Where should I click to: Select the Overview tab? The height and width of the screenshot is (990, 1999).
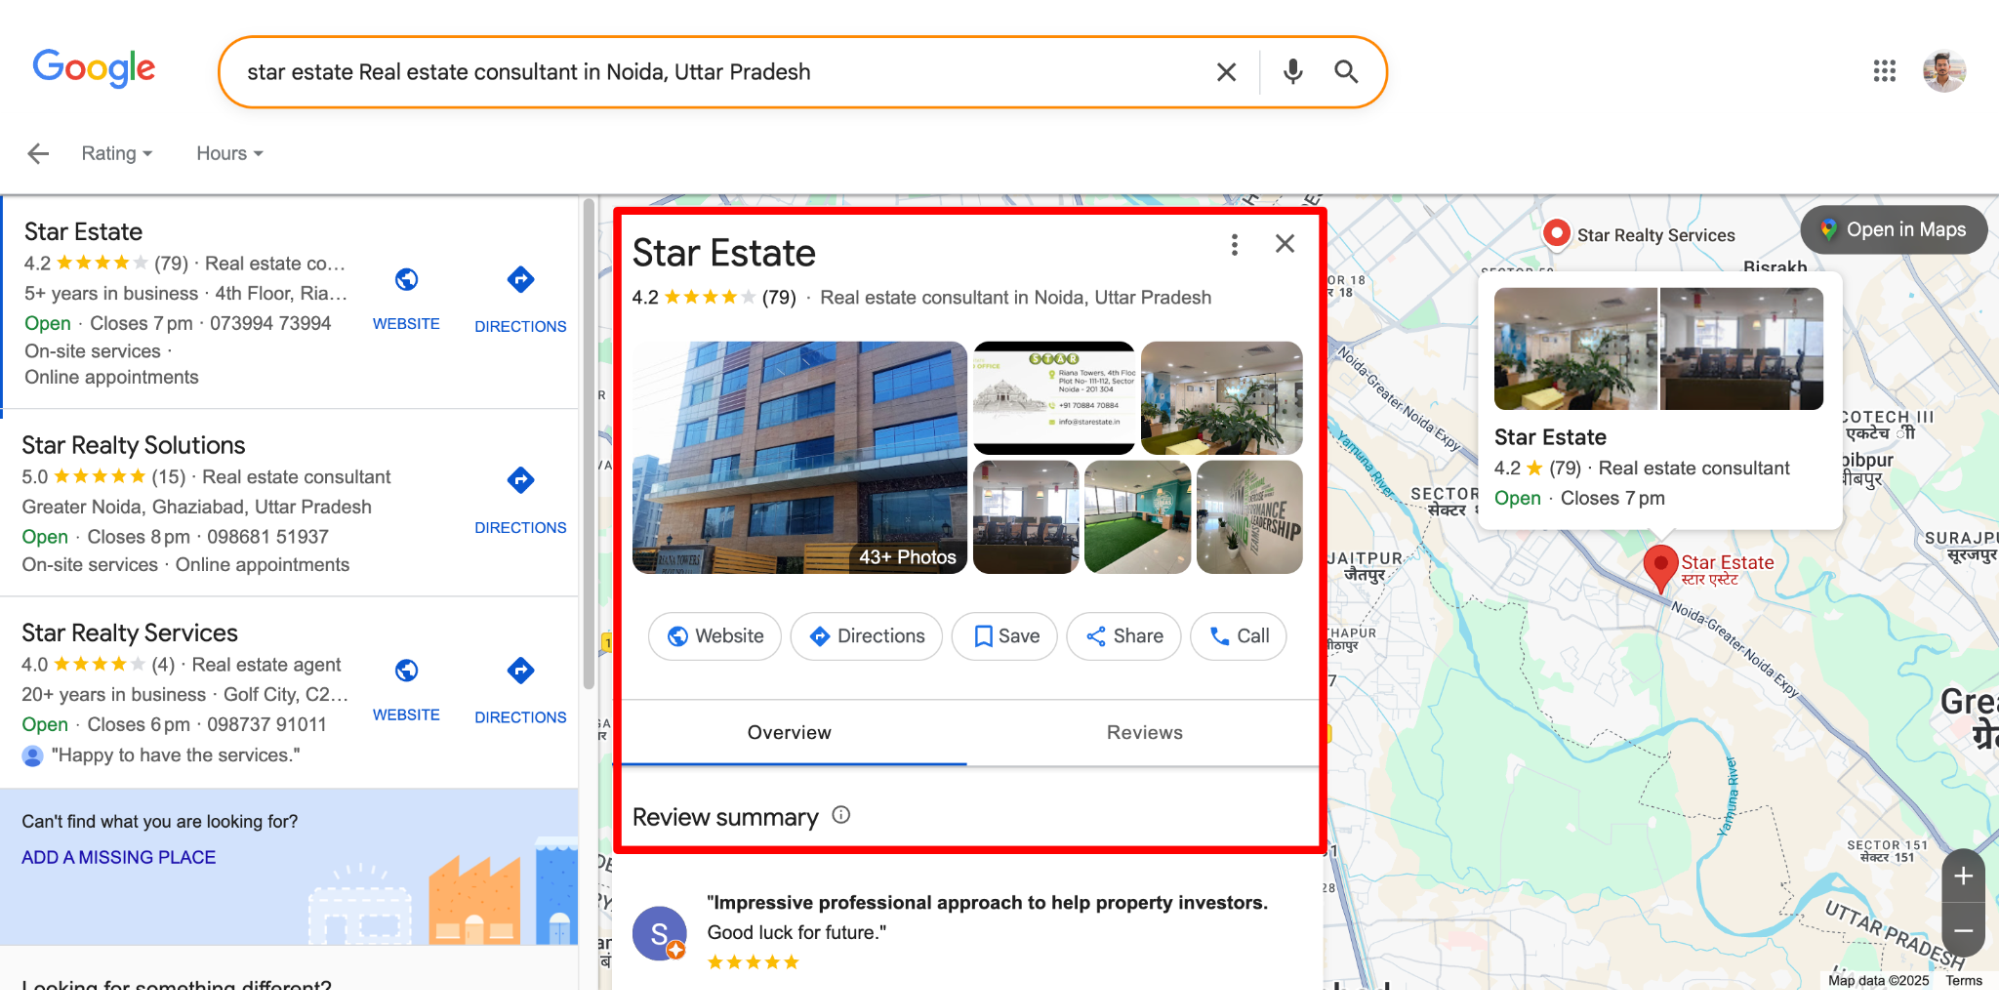789,732
